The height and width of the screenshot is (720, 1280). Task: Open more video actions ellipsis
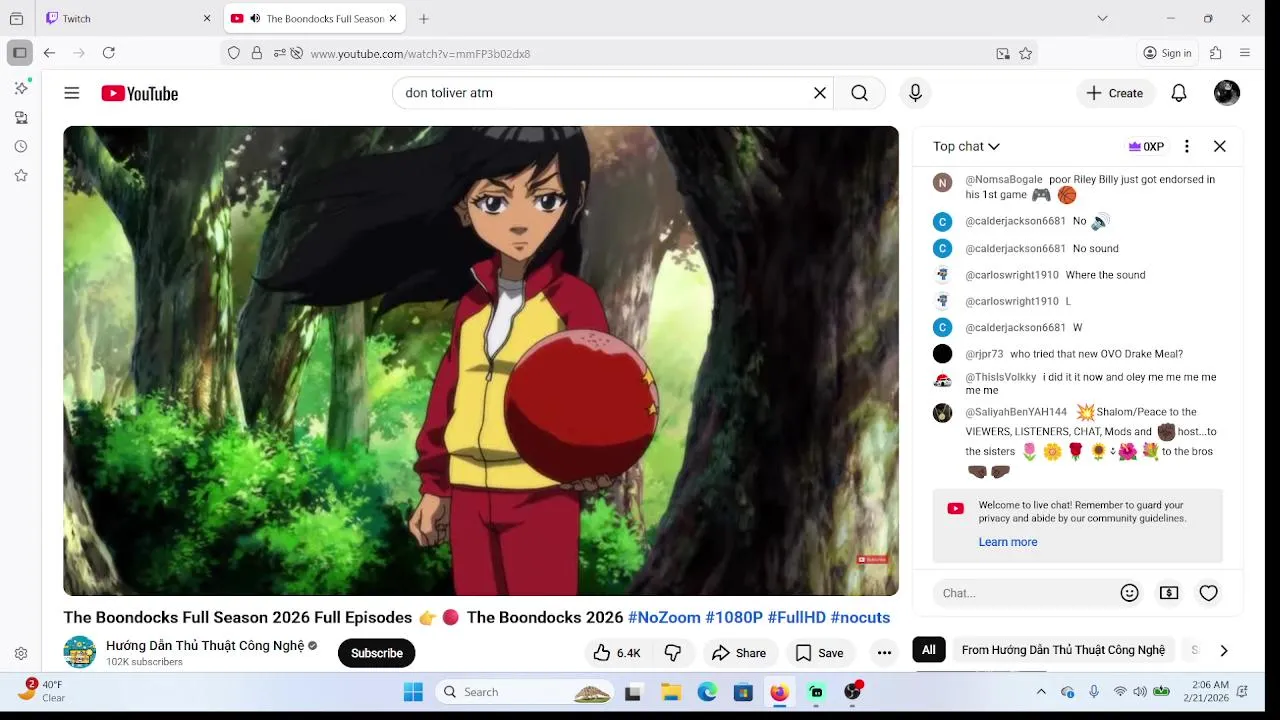point(884,653)
